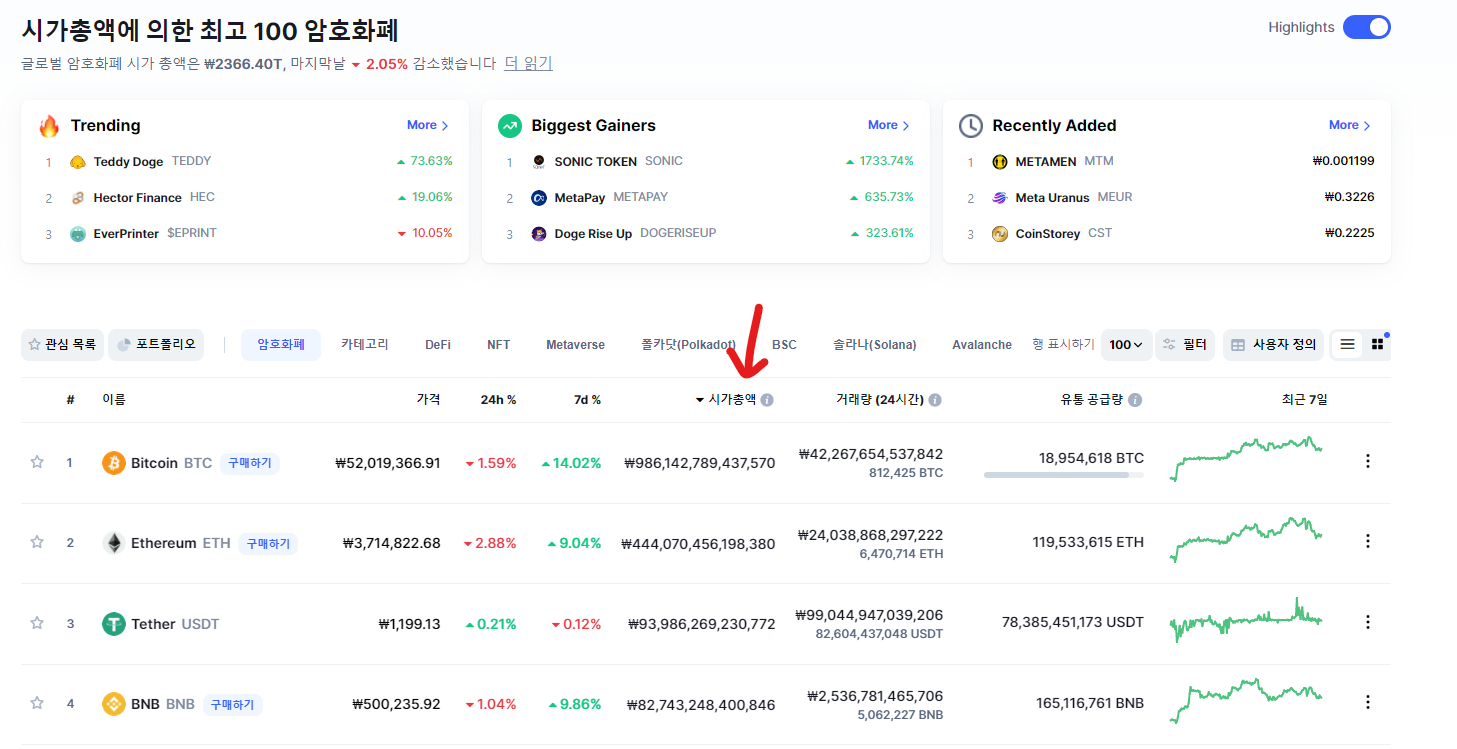Viewport: 1457px width, 749px height.
Task: Open the 포트폴리오 button
Action: pyautogui.click(x=156, y=345)
